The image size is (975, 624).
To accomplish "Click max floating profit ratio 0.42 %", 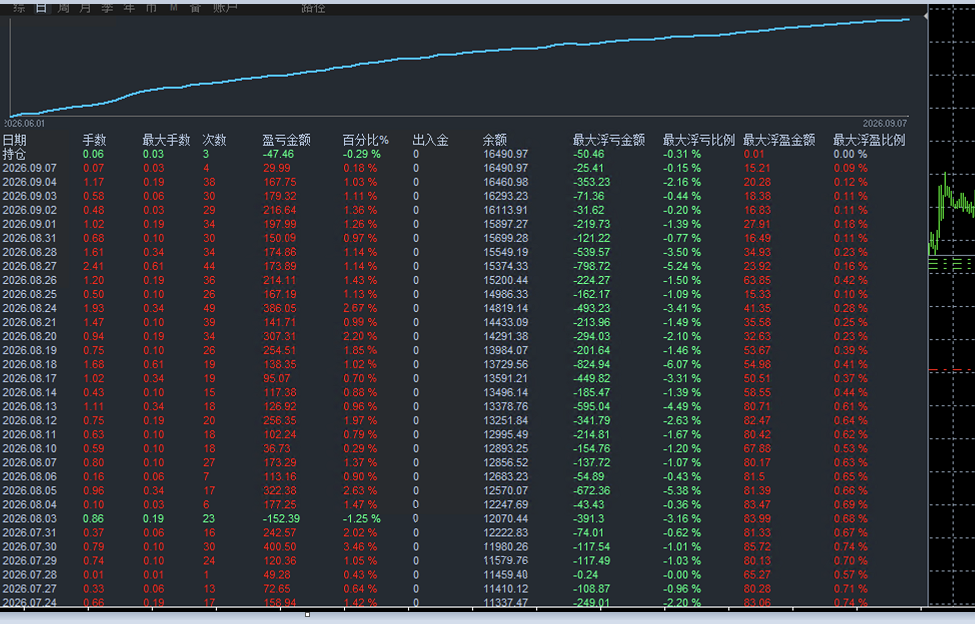I will pyautogui.click(x=851, y=280).
